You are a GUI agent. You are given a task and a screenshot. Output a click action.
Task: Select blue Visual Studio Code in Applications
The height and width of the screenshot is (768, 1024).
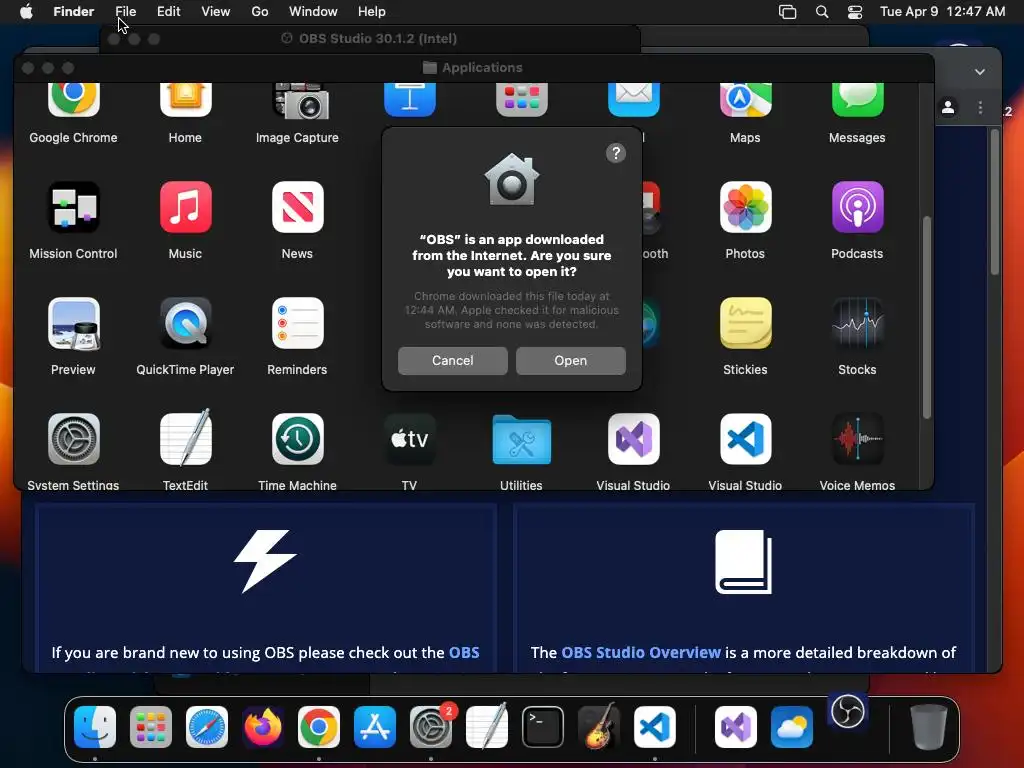(745, 439)
